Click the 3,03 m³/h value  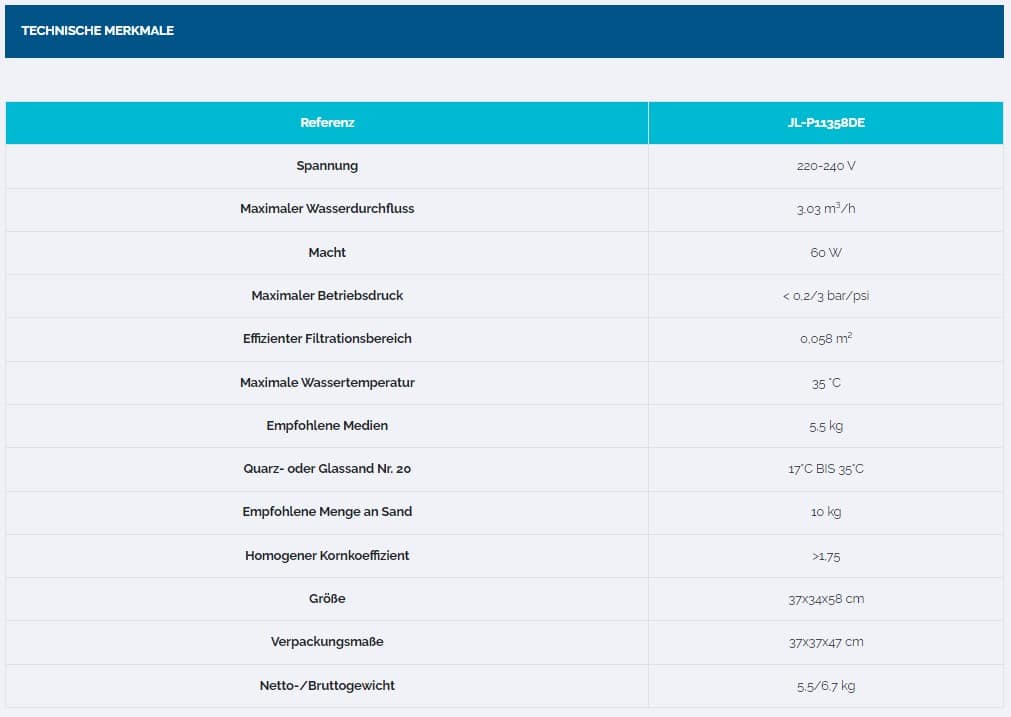(825, 209)
